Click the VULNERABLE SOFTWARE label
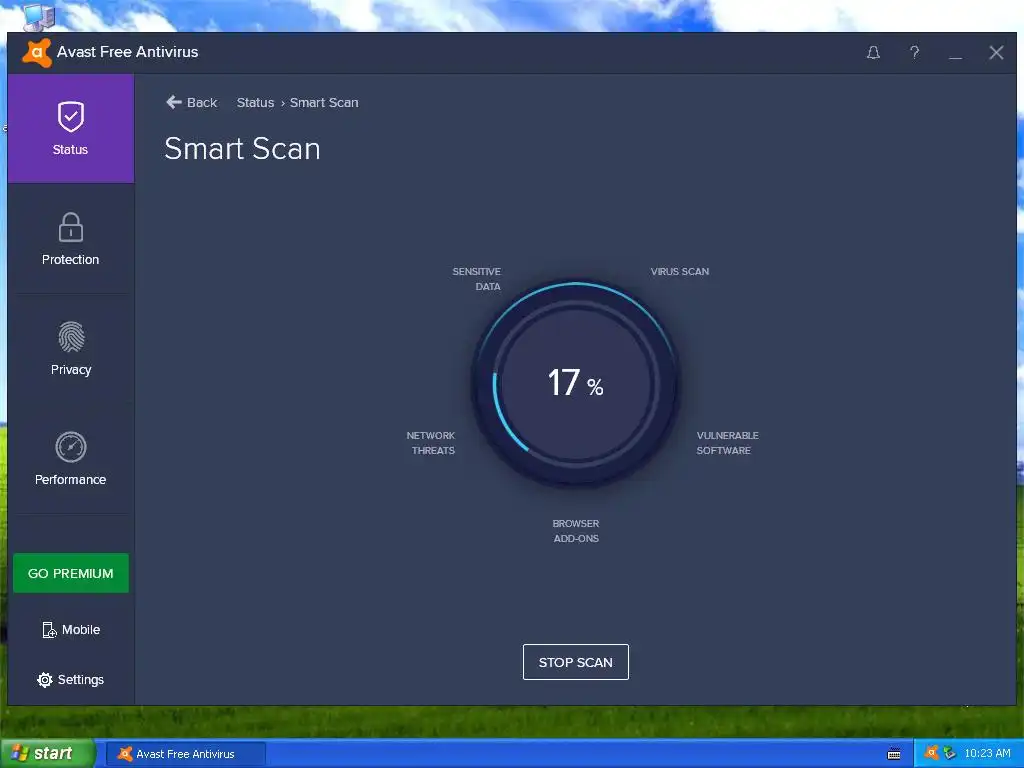 [727, 443]
